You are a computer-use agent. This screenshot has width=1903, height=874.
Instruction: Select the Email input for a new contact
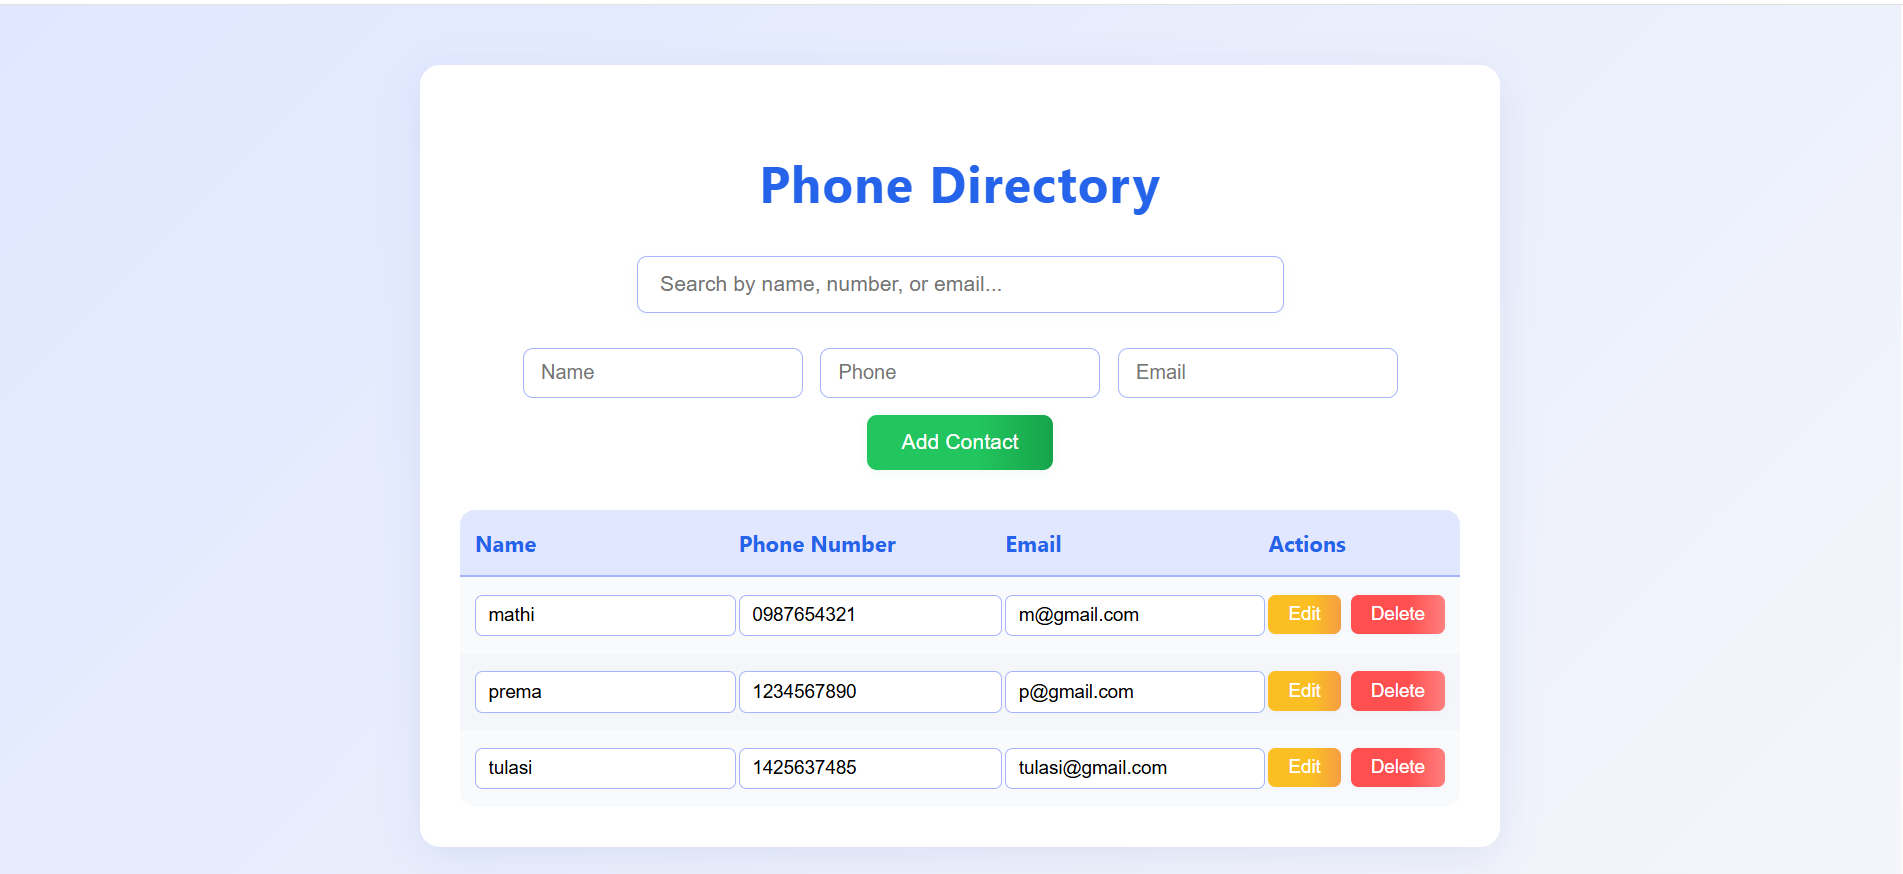point(1257,373)
